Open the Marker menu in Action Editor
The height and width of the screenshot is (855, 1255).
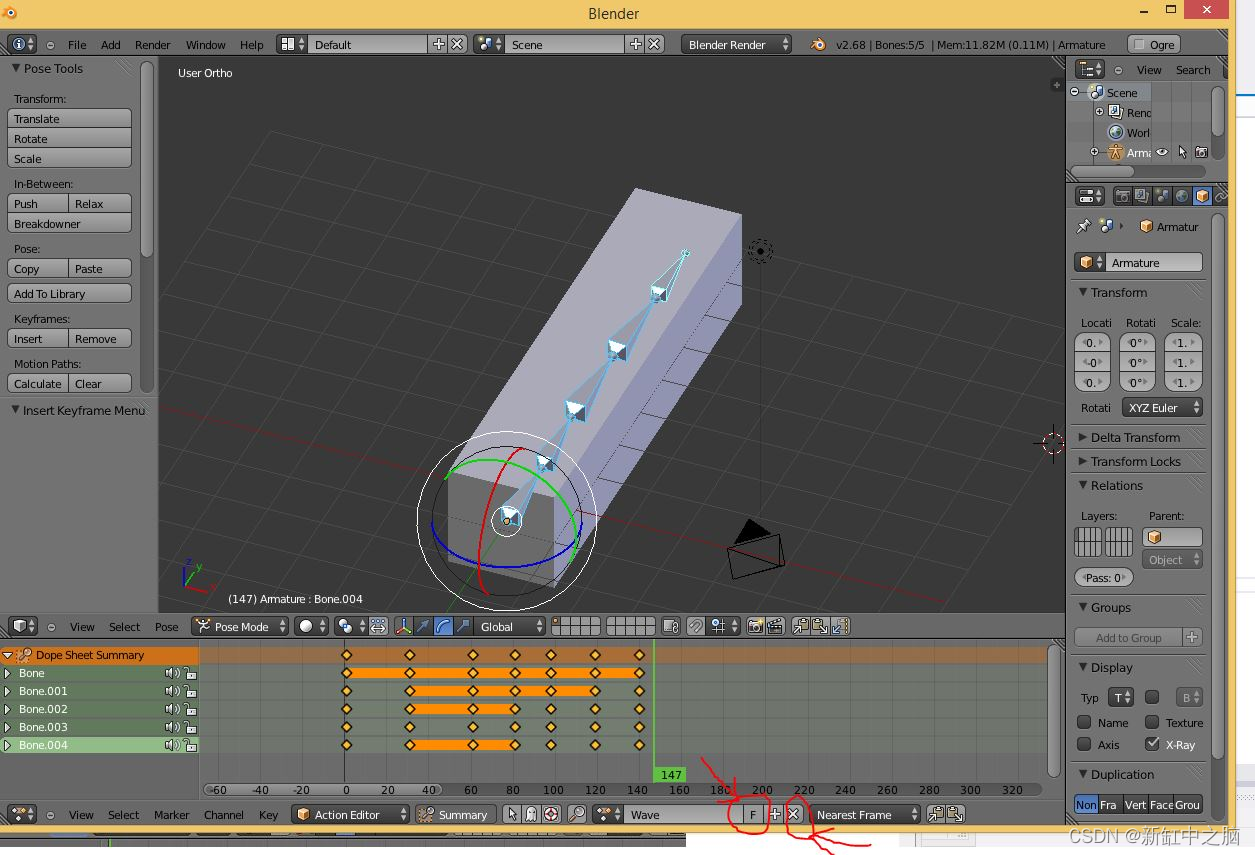(172, 815)
